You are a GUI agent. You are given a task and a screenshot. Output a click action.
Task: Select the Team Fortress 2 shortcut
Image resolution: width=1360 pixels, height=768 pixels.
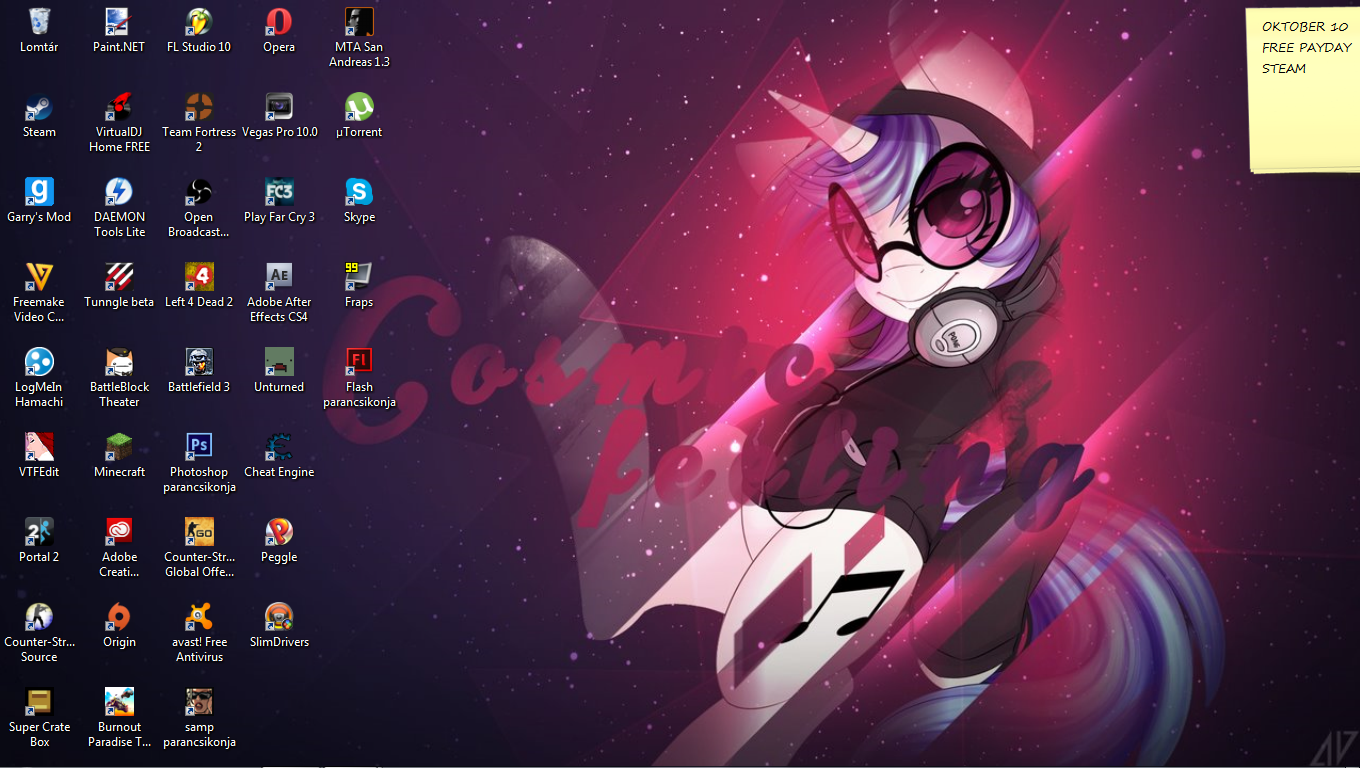pyautogui.click(x=199, y=106)
